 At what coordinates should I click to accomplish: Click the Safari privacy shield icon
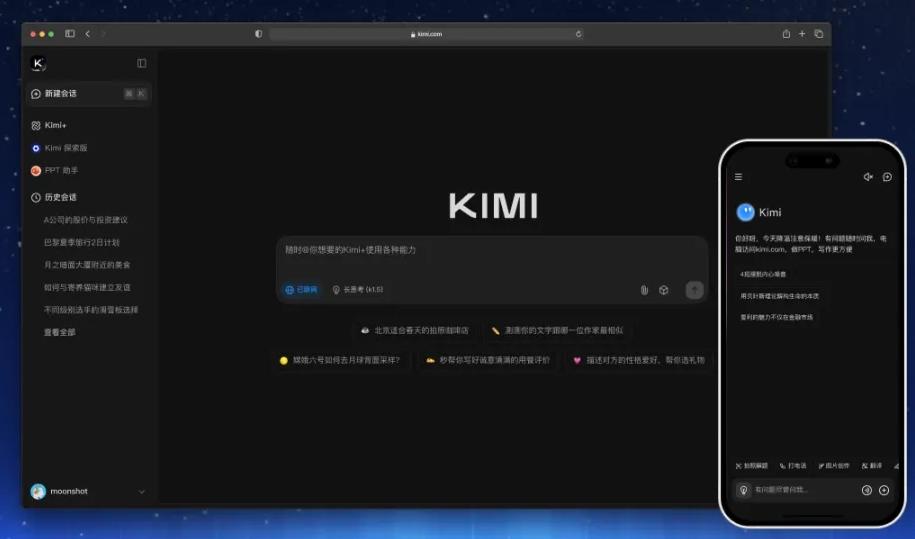[x=259, y=34]
